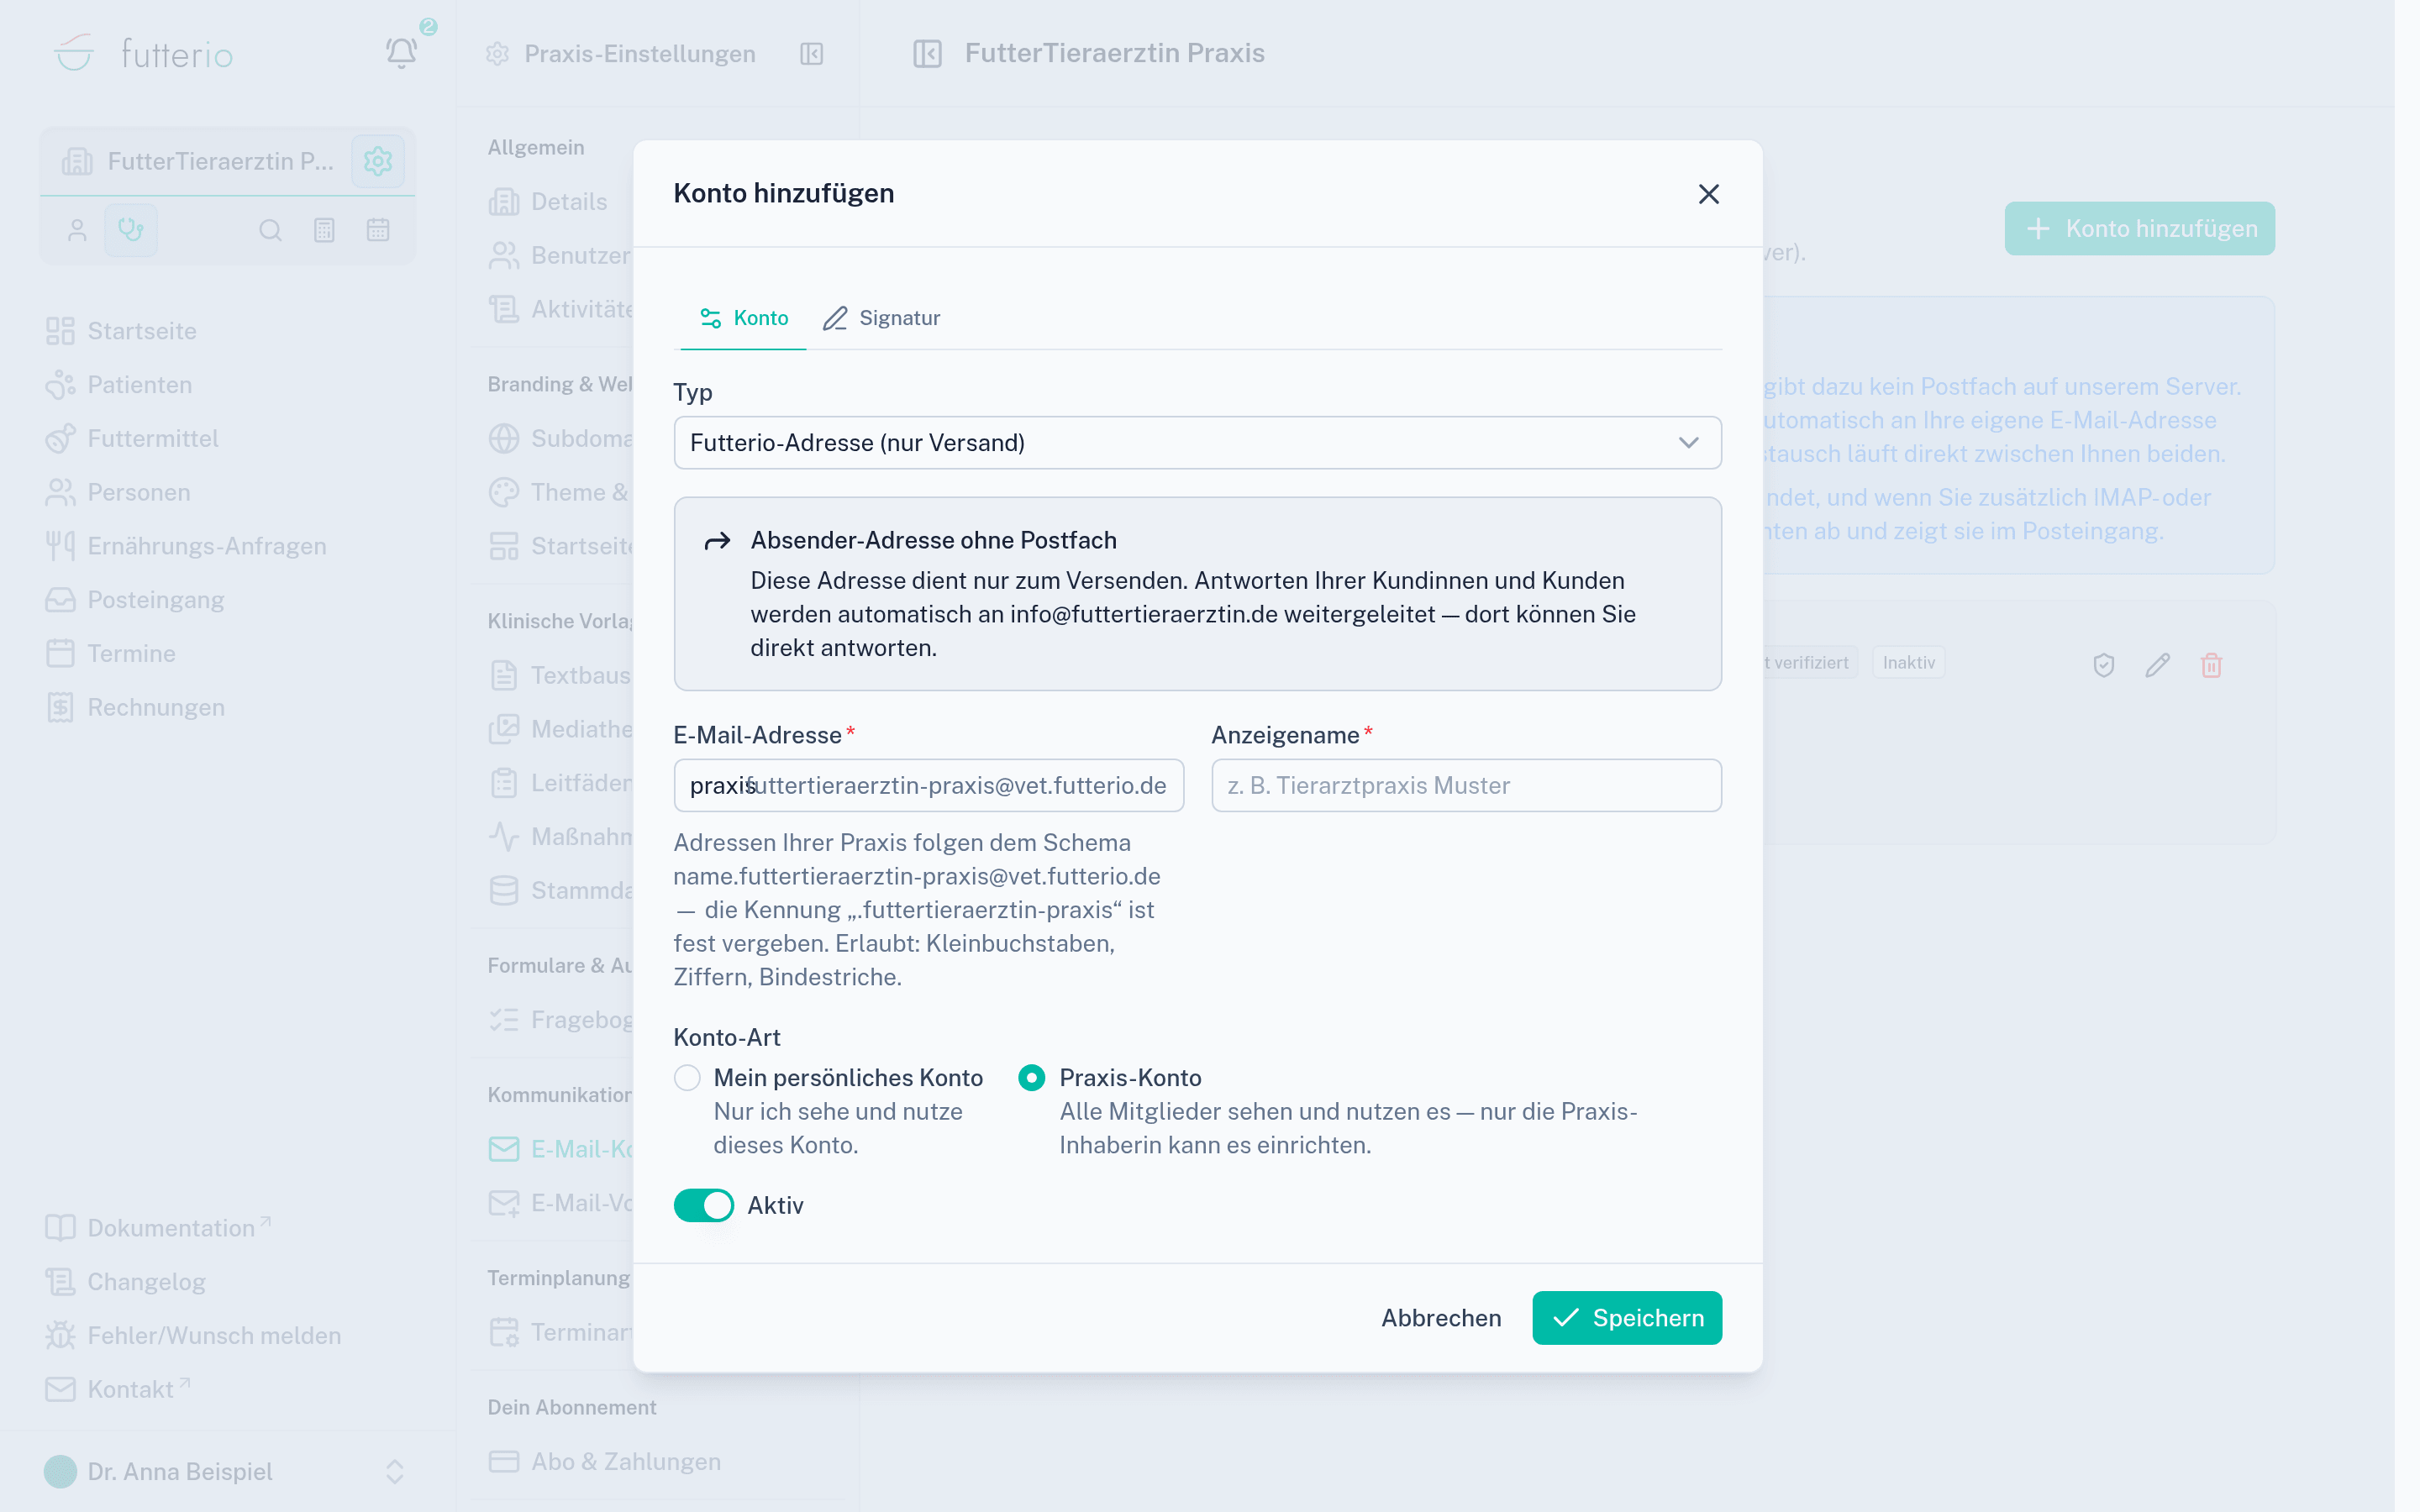Focus the Anzeigename input field
2420x1512 pixels.
tap(1466, 785)
